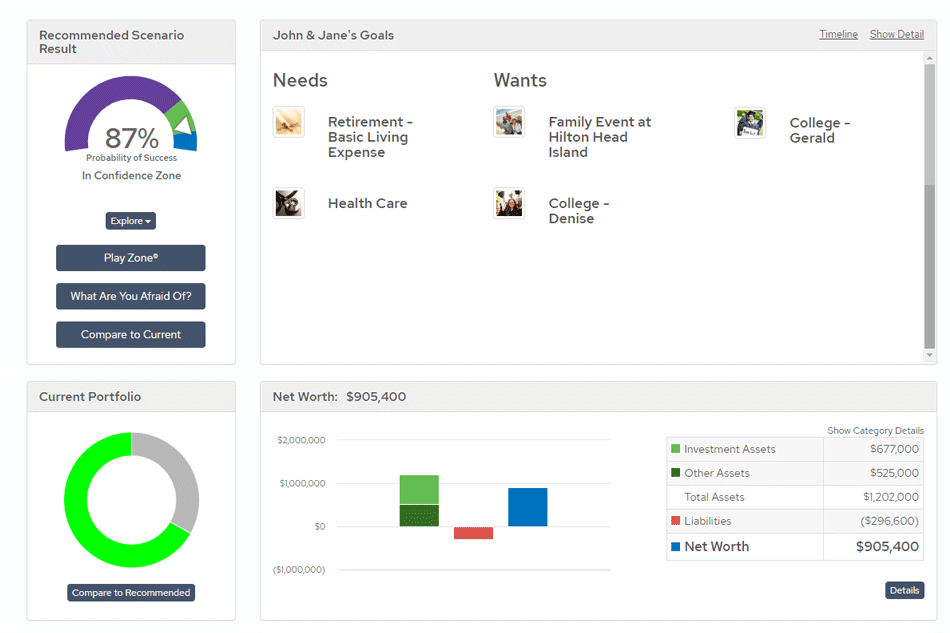Open the goals Timeline link
The height and width of the screenshot is (633, 950).
[x=839, y=35]
